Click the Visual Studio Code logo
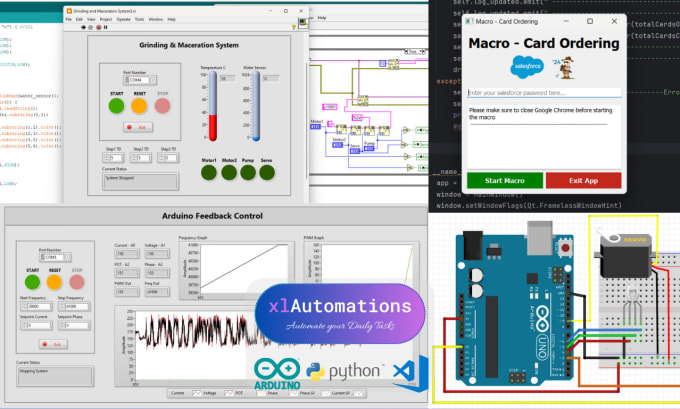Viewport: 680px width, 409px height. 410,374
